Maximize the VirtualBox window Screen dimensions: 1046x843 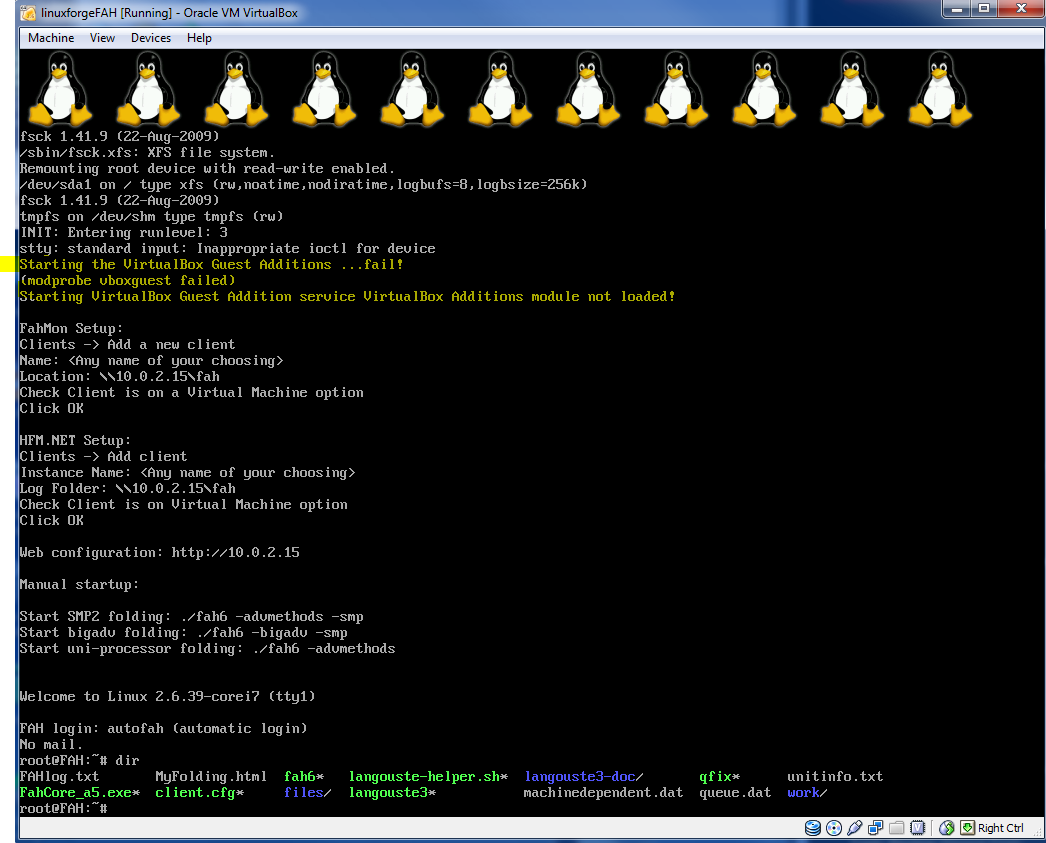pyautogui.click(x=984, y=9)
